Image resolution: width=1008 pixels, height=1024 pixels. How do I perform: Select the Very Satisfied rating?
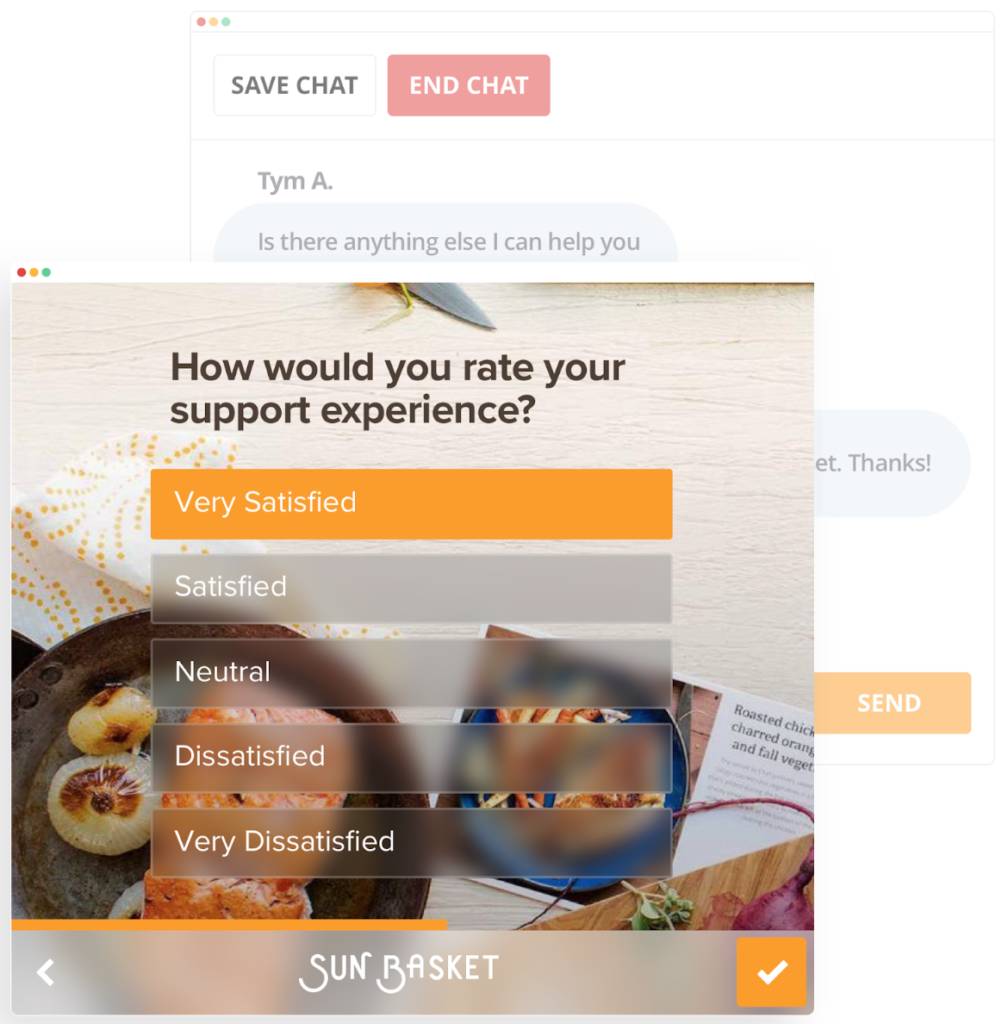click(411, 504)
